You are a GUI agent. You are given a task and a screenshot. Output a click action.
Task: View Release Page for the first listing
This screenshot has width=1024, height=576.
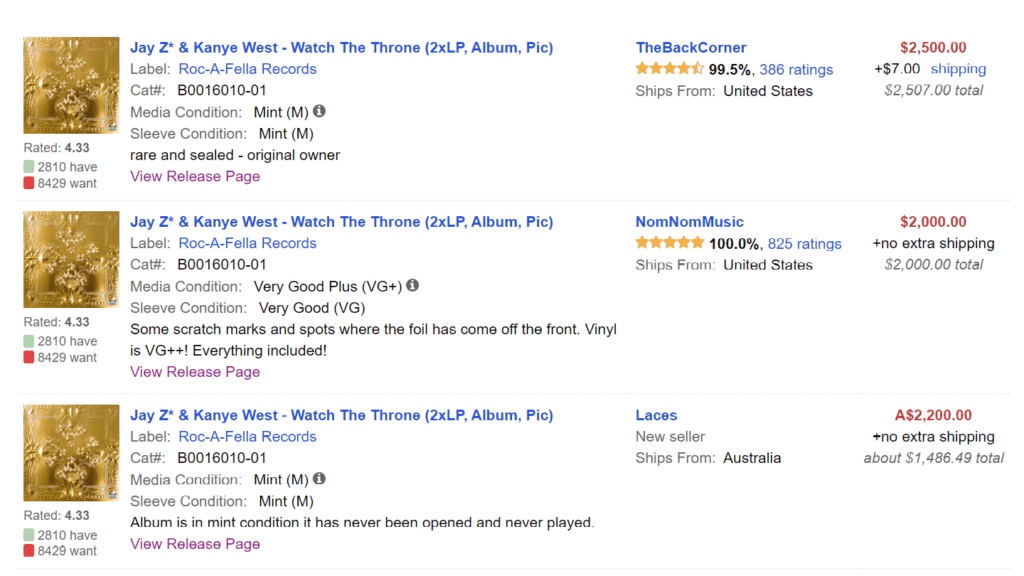click(194, 176)
